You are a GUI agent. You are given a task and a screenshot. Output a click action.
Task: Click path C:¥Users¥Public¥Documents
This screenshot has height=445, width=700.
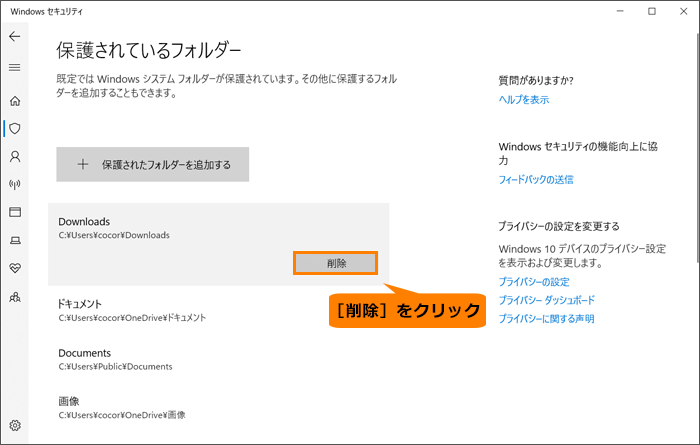tap(115, 367)
